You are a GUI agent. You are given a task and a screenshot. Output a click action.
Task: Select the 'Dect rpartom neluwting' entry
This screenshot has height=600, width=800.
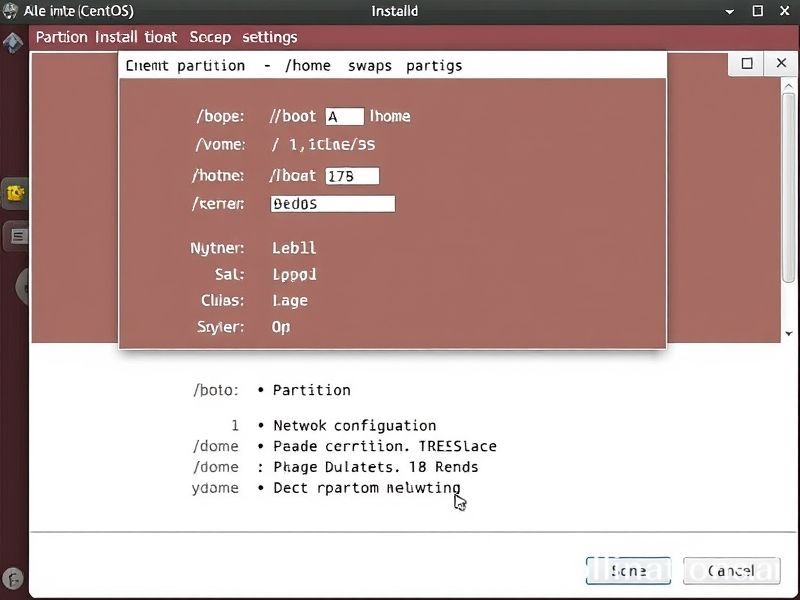(x=366, y=488)
